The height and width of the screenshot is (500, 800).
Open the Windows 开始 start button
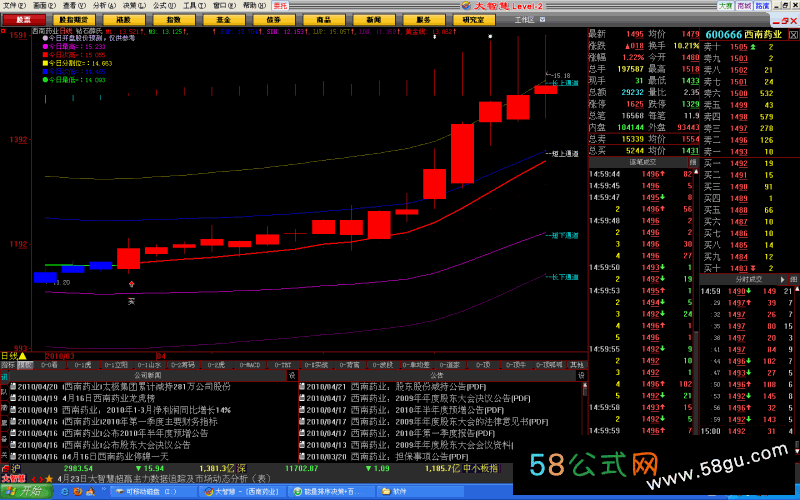[27, 492]
